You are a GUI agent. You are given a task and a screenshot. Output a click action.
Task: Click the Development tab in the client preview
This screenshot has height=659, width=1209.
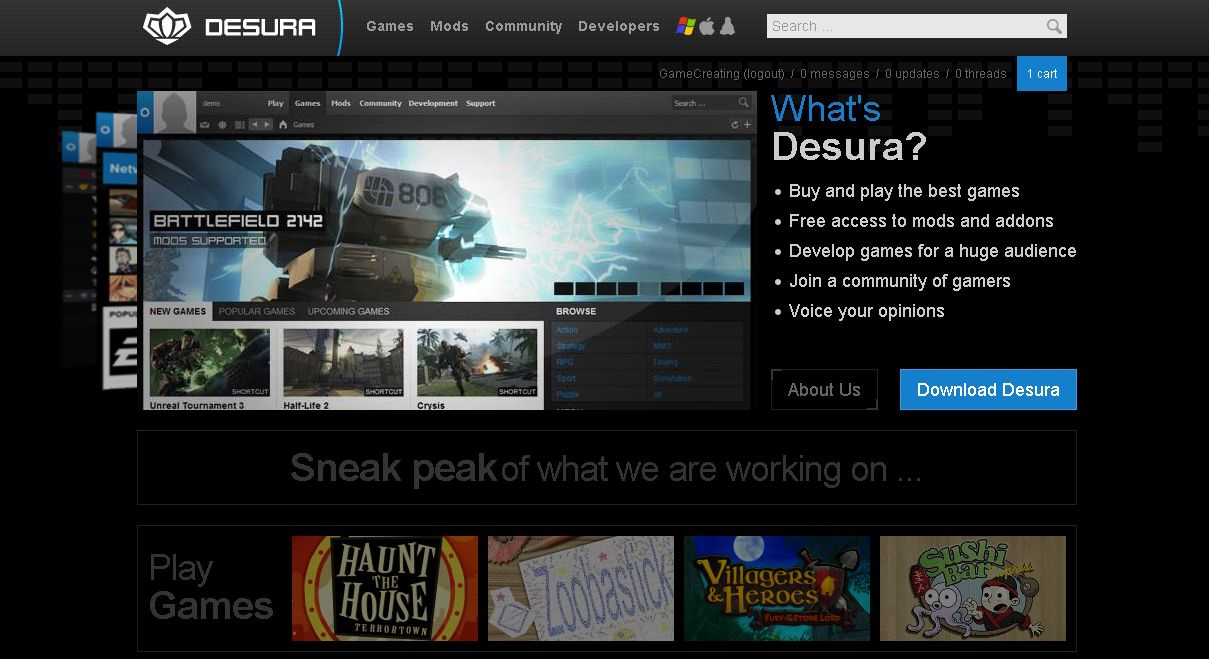coord(433,103)
